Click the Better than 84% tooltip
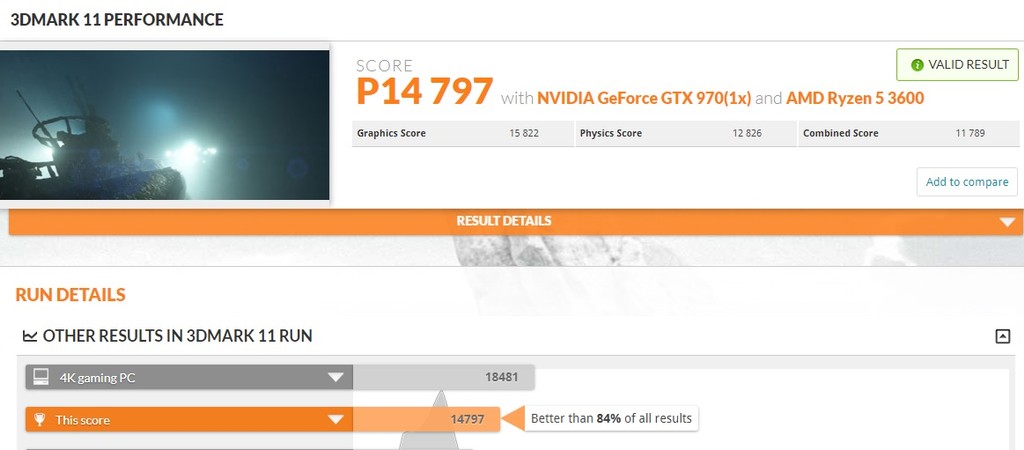Viewport: 1024px width, 450px height. [x=610, y=418]
